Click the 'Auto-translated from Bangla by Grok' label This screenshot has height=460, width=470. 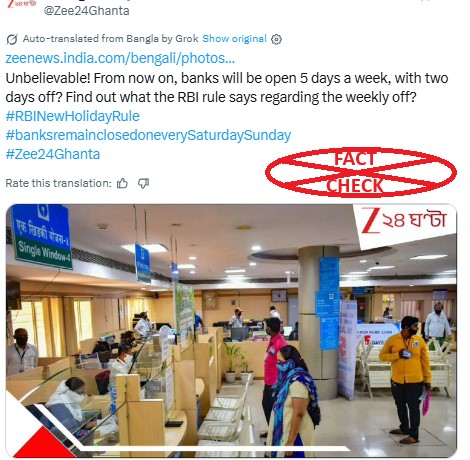(x=110, y=39)
